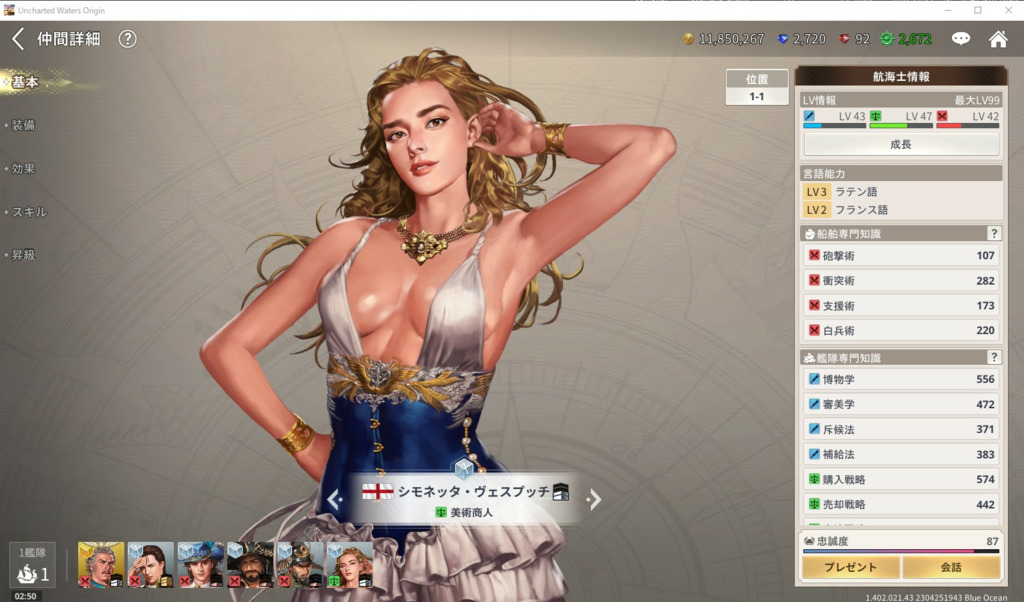Click the green LV 47 experience bar

901,126
